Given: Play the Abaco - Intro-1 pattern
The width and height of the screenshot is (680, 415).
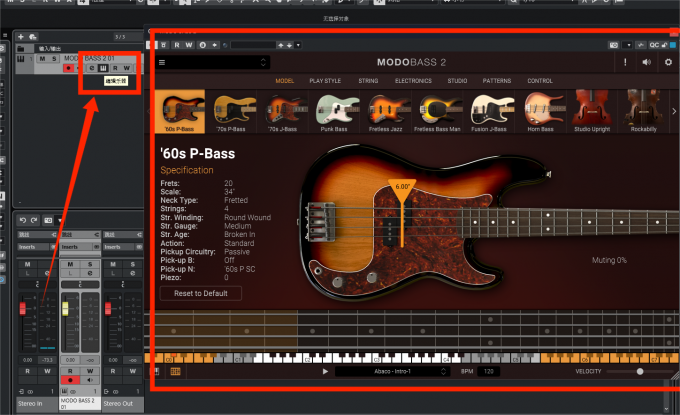Looking at the screenshot, I should 325,371.
